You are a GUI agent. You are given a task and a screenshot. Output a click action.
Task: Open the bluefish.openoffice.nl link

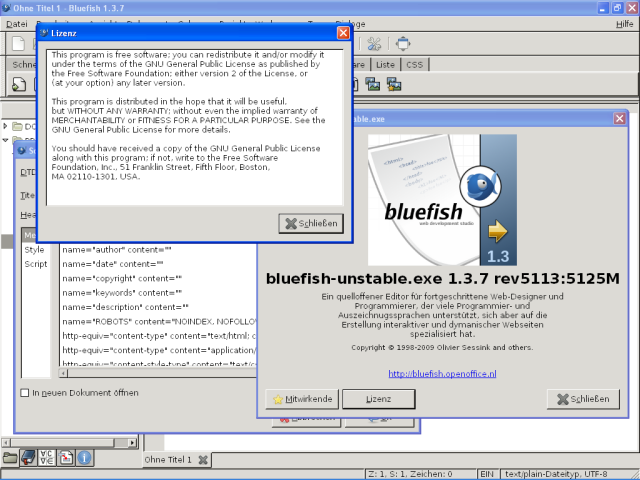coord(442,373)
